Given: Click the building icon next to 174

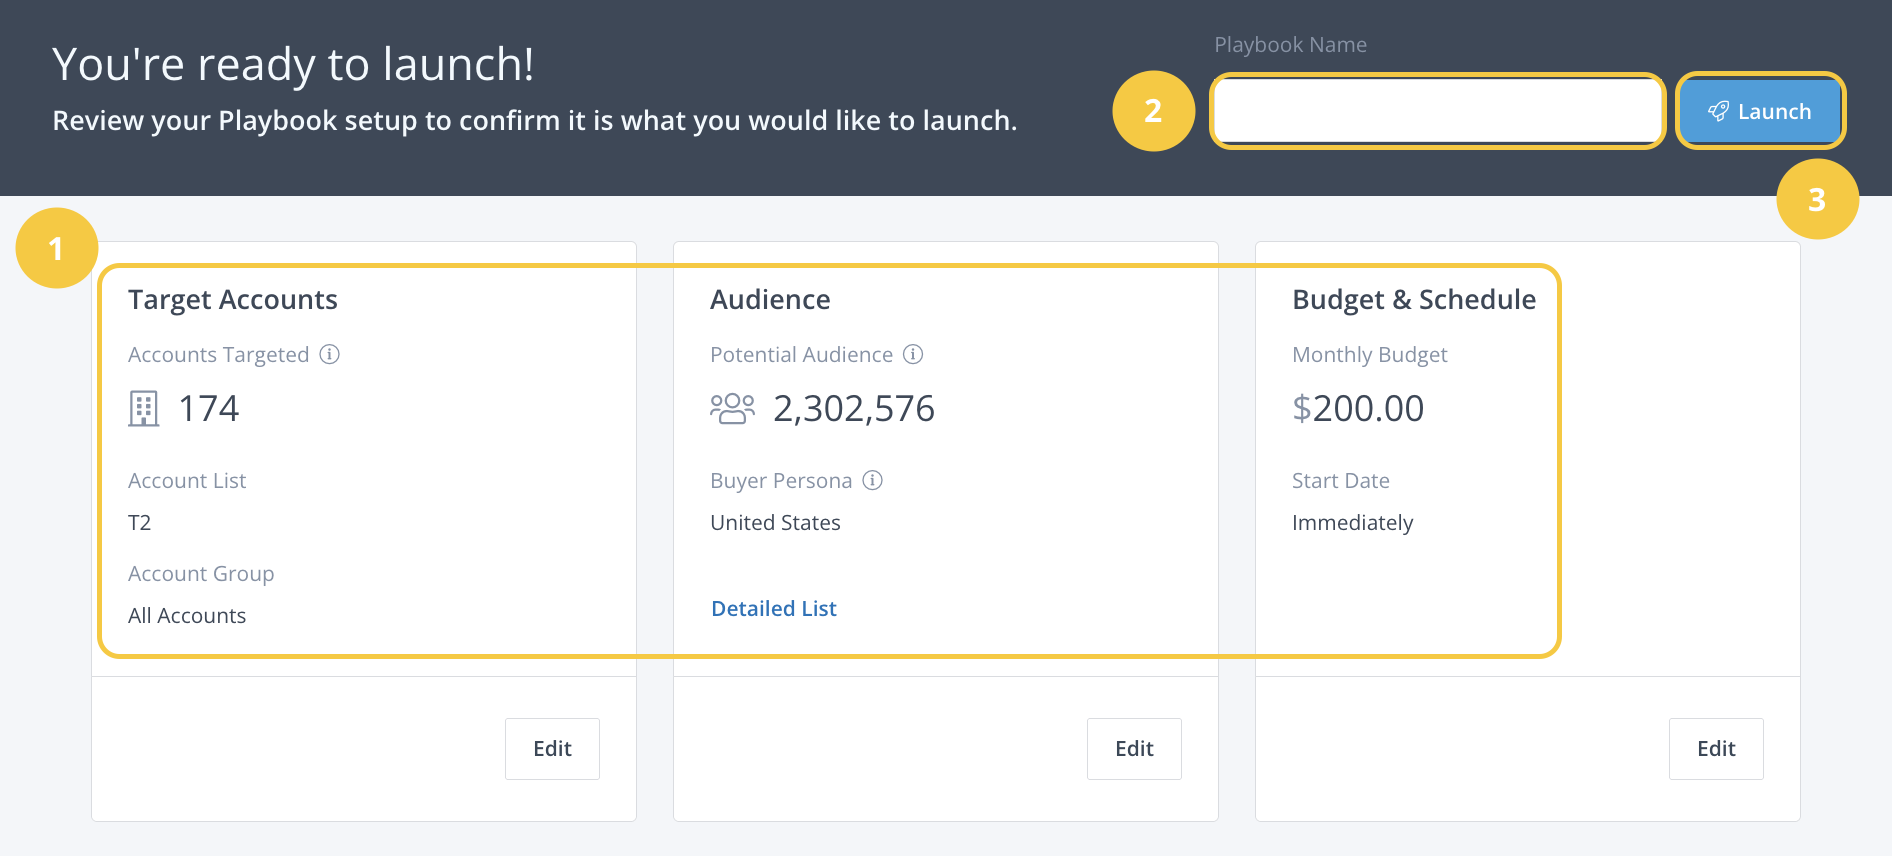Looking at the screenshot, I should pos(144,408).
